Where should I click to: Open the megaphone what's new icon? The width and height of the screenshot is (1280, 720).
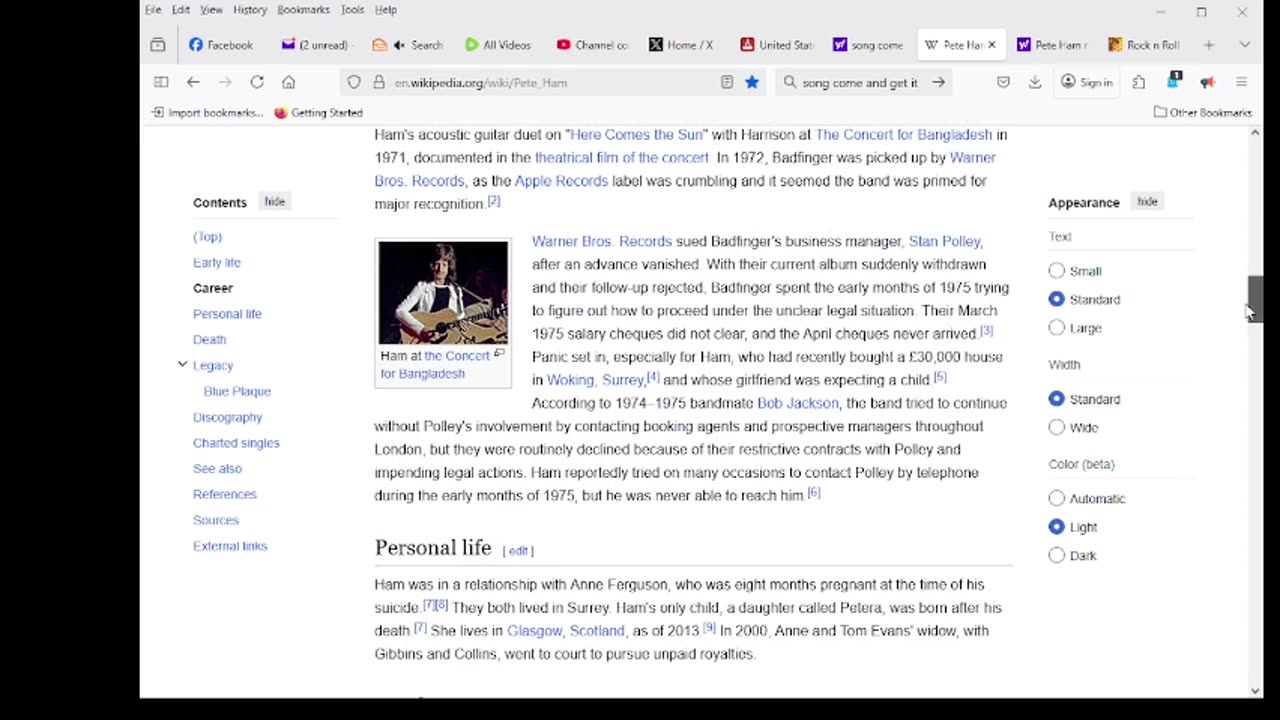(1207, 82)
